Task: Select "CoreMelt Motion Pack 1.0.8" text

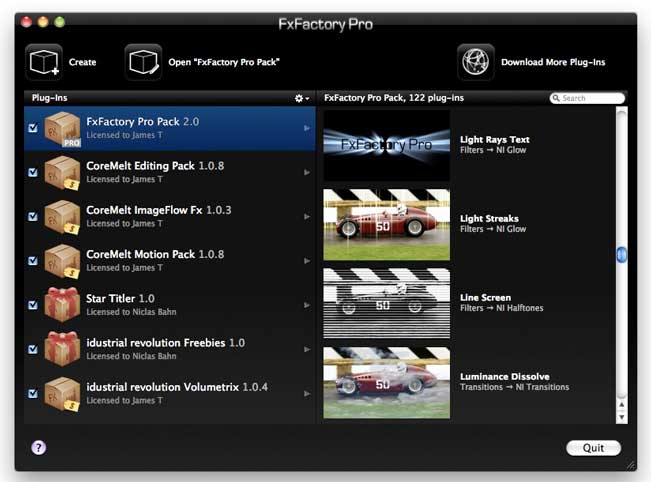Action: click(155, 254)
